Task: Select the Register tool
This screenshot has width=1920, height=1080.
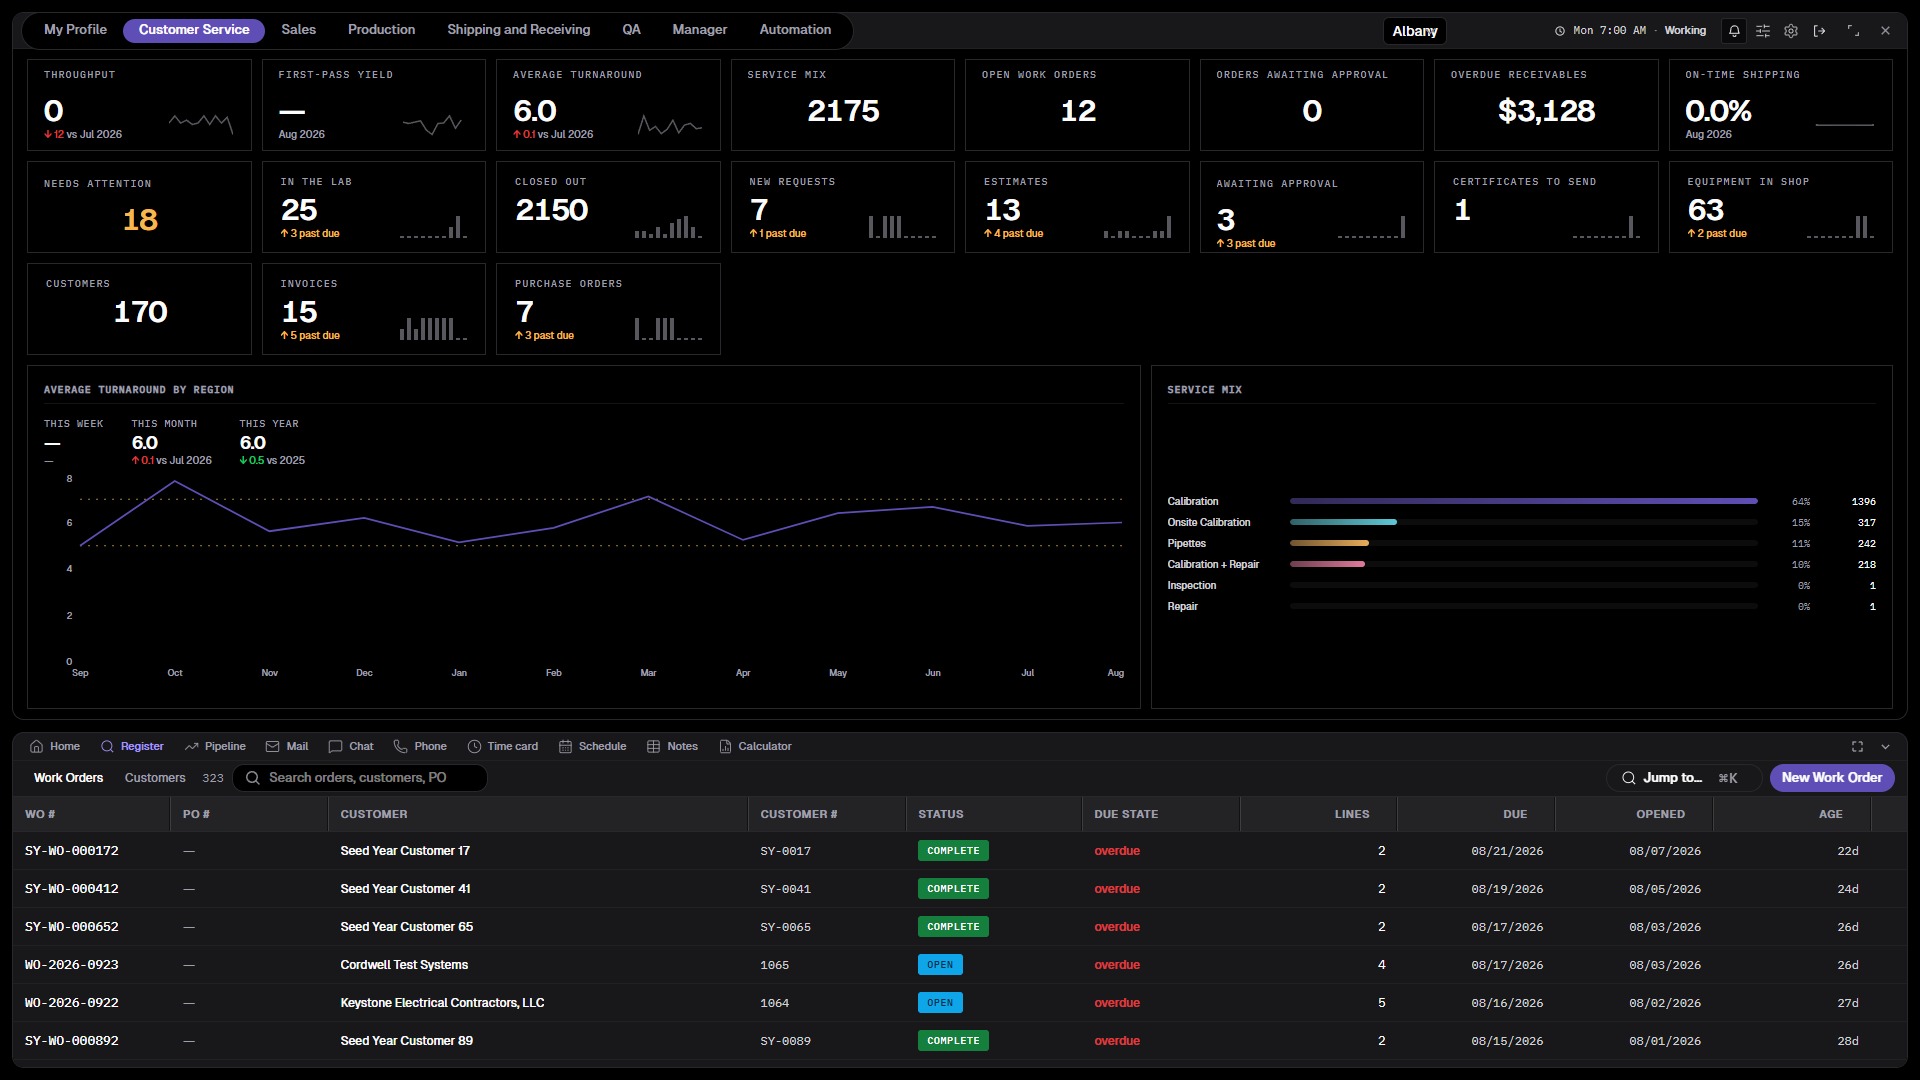Action: tap(132, 747)
